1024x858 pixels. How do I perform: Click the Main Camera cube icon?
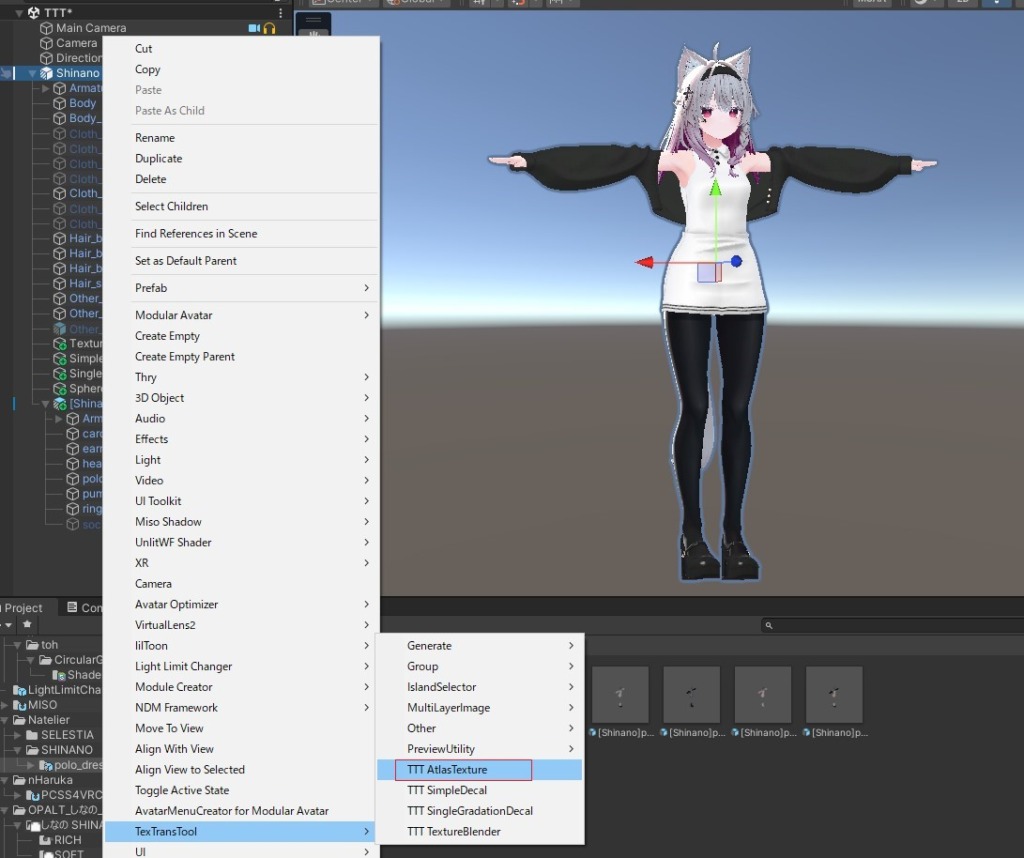point(46,28)
